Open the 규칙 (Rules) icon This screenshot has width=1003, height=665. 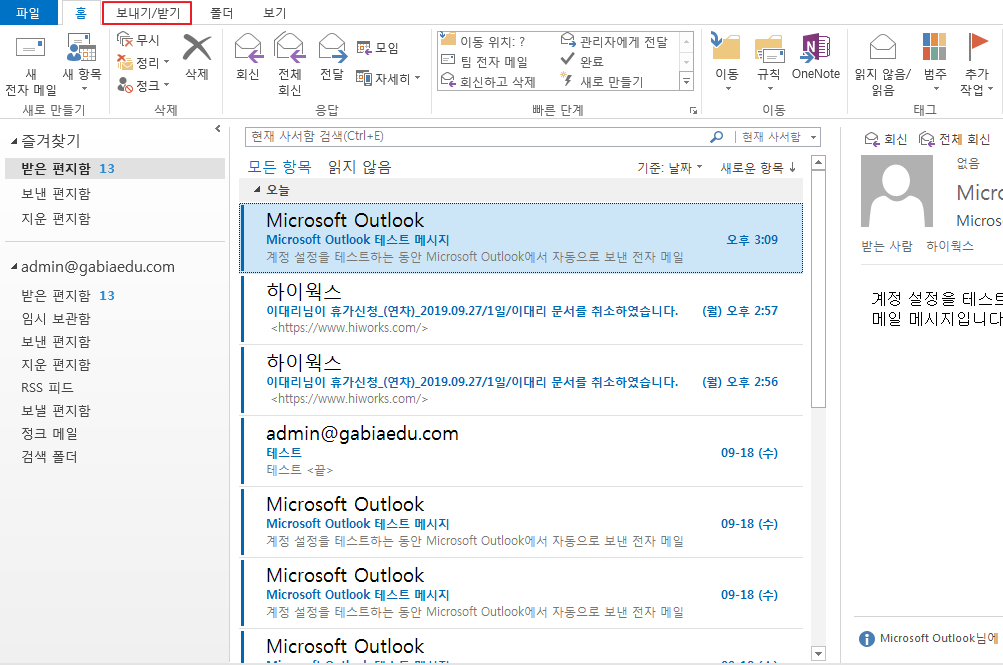point(769,49)
